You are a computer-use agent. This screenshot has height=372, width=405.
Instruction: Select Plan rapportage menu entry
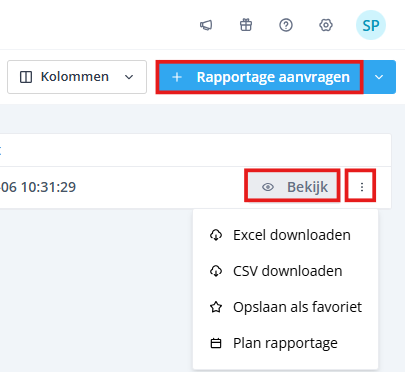pyautogui.click(x=285, y=343)
